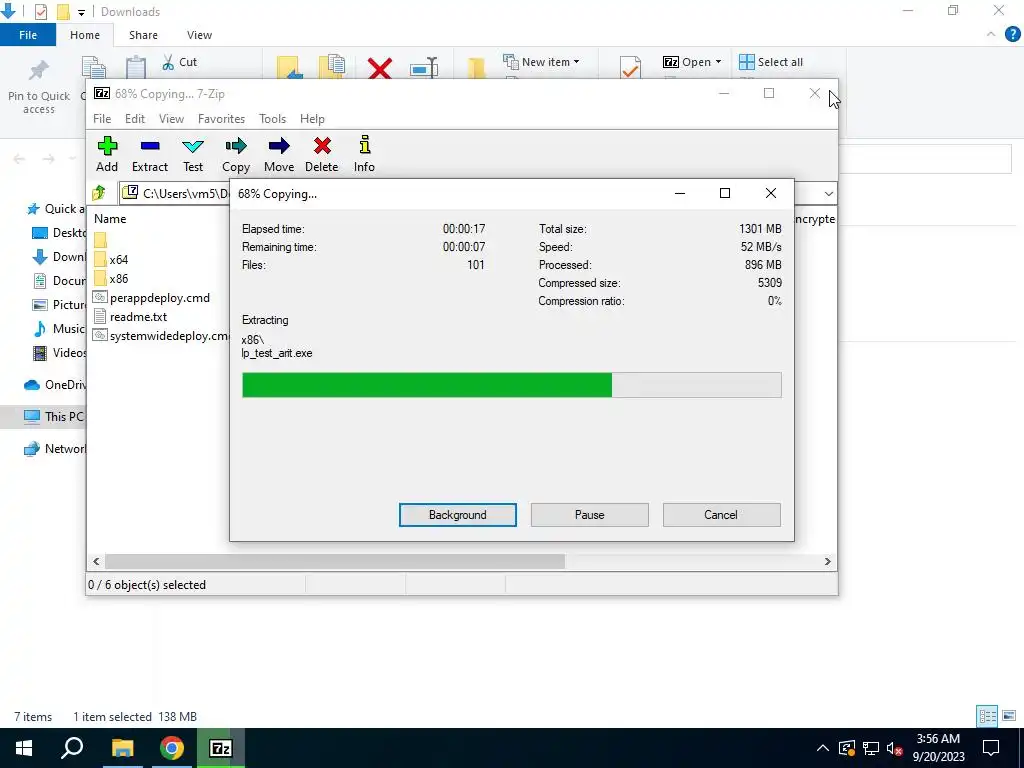Open the Tools menu in 7-Zip
This screenshot has width=1024, height=768.
click(x=272, y=119)
